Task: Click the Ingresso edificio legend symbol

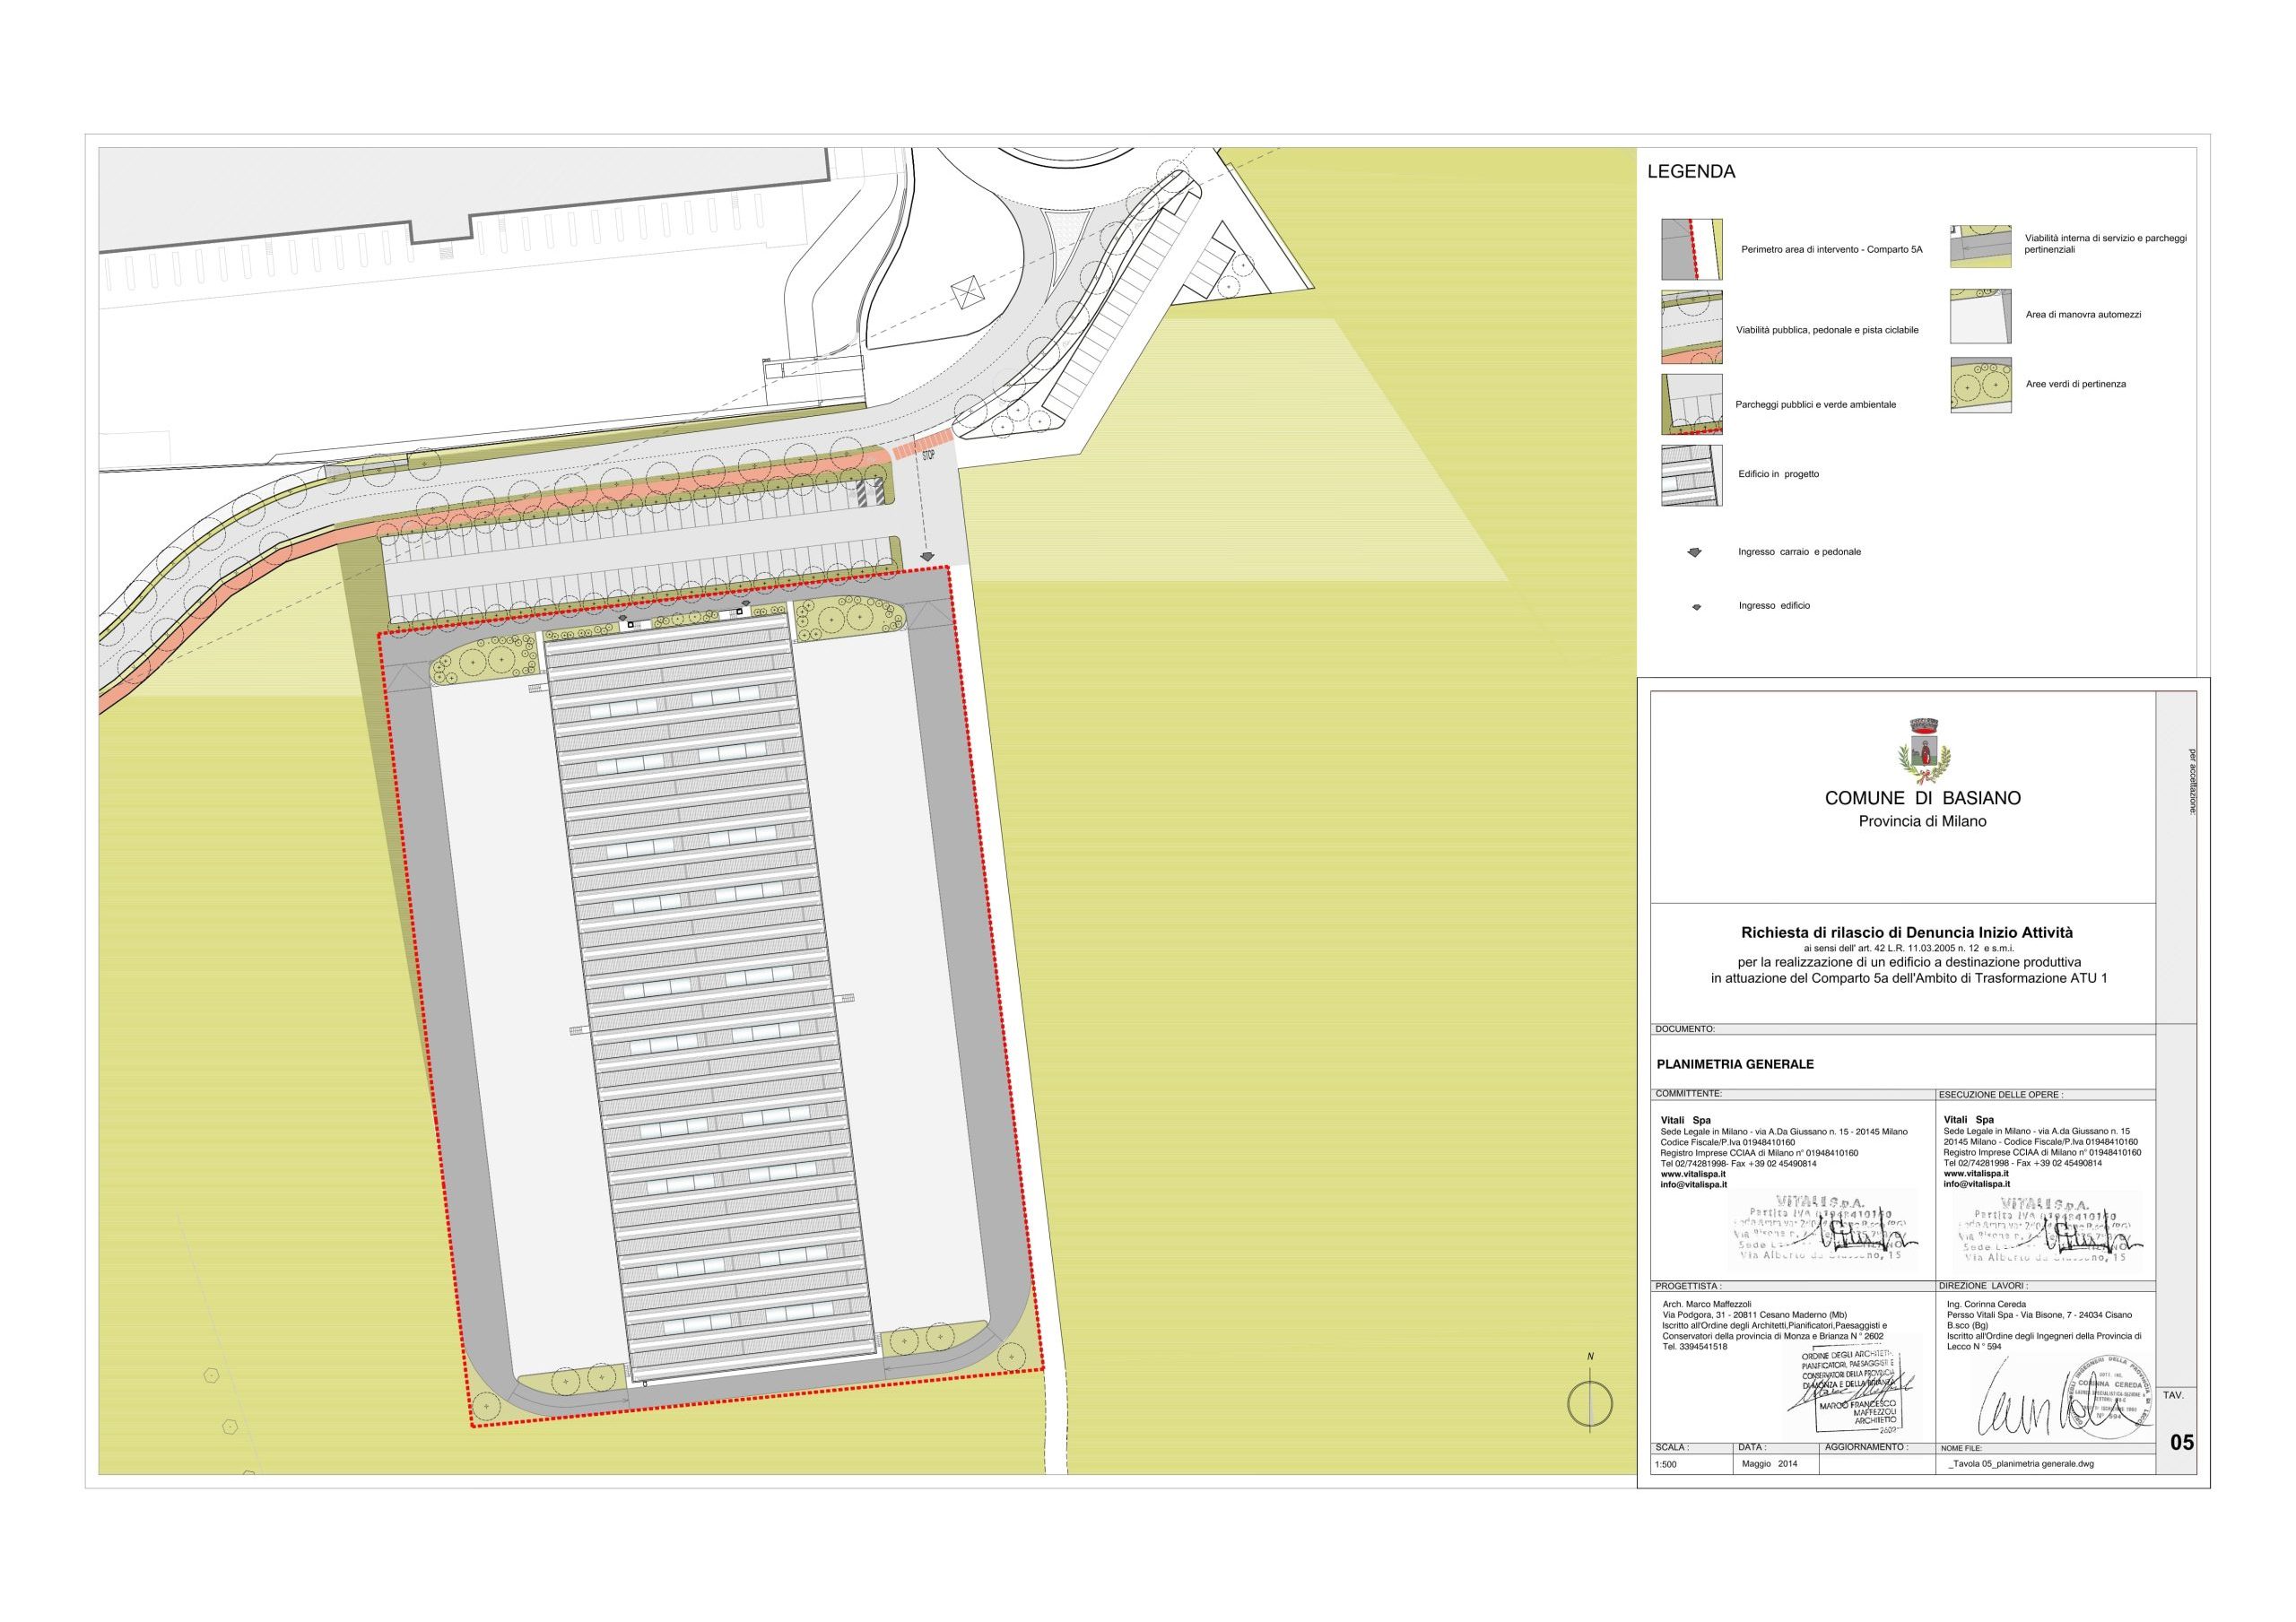Action: (x=1696, y=607)
